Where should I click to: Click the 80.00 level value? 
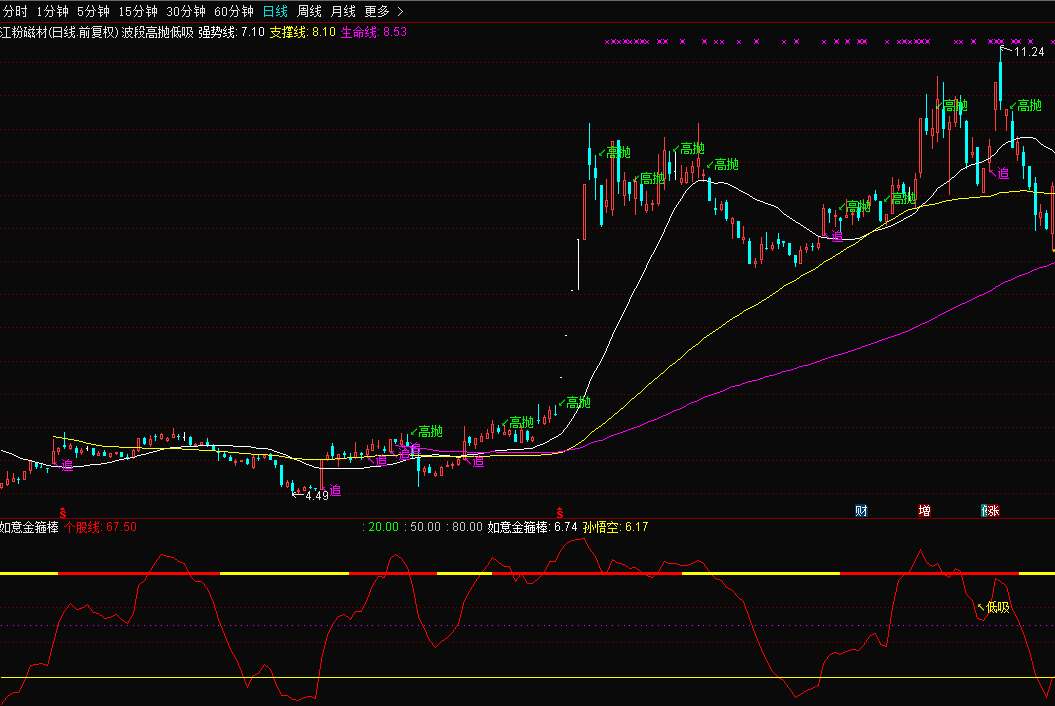[467, 527]
